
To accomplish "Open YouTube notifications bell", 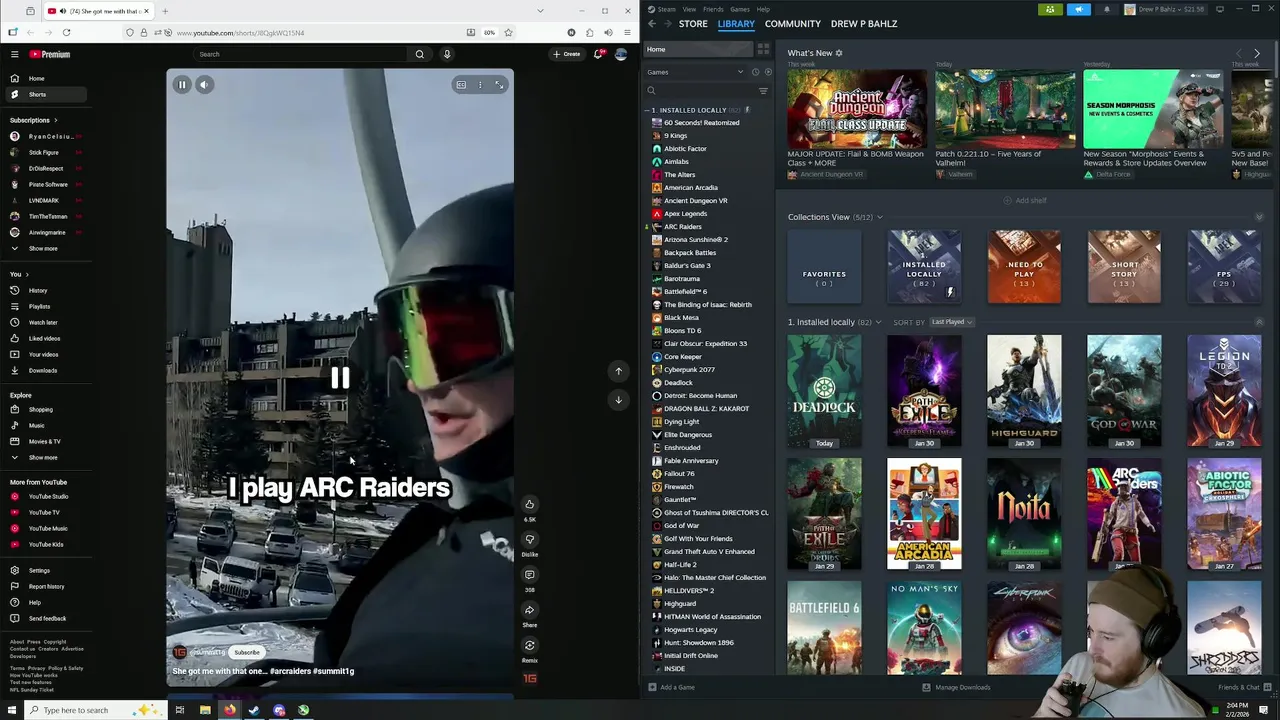I will (598, 54).
